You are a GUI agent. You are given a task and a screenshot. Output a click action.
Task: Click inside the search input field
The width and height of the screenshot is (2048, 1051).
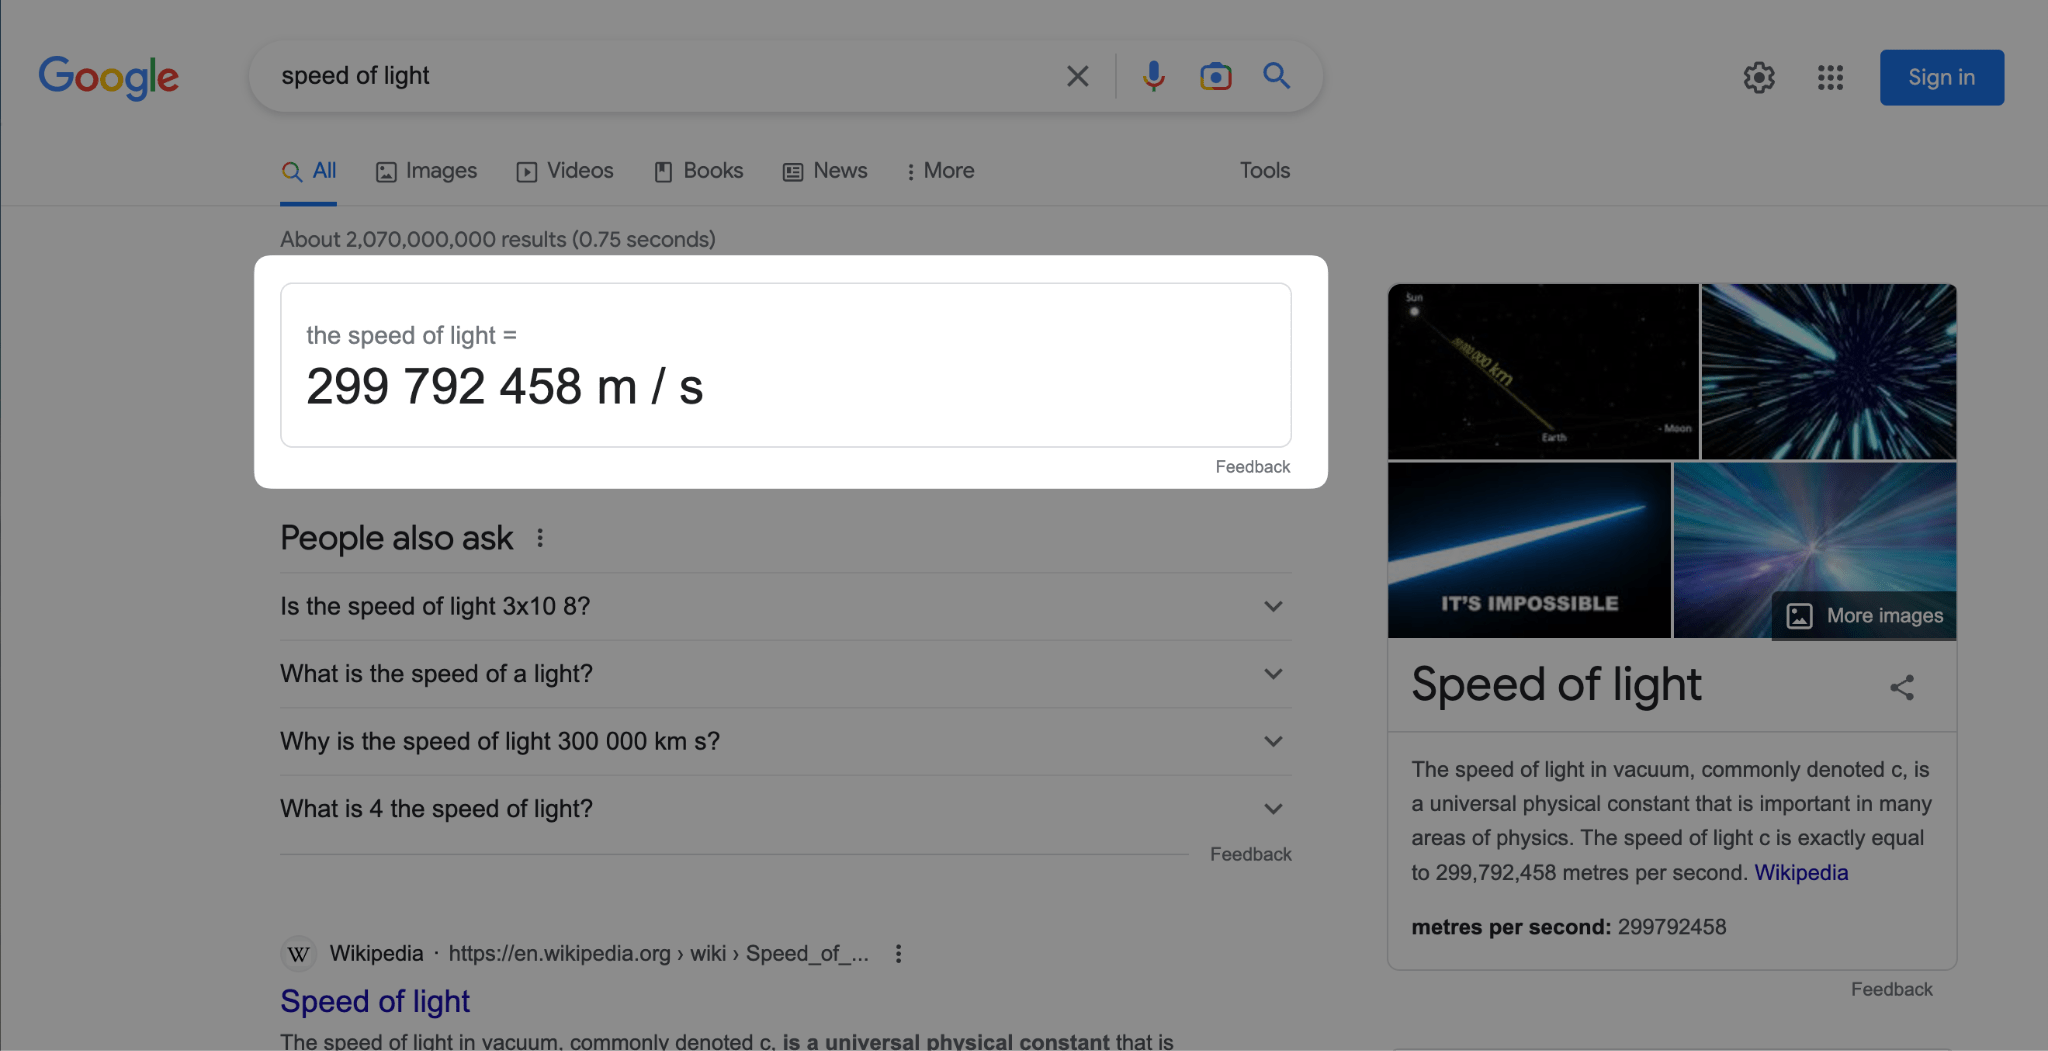(600, 75)
